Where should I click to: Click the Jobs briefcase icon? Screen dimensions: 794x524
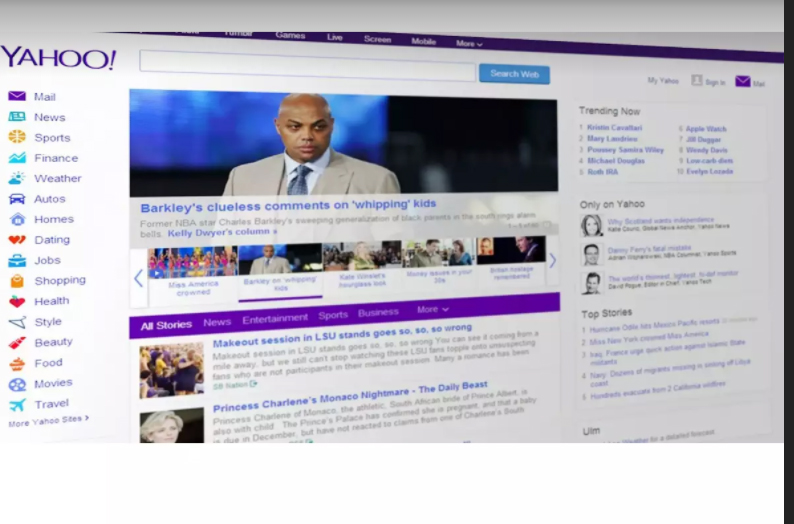point(17,260)
